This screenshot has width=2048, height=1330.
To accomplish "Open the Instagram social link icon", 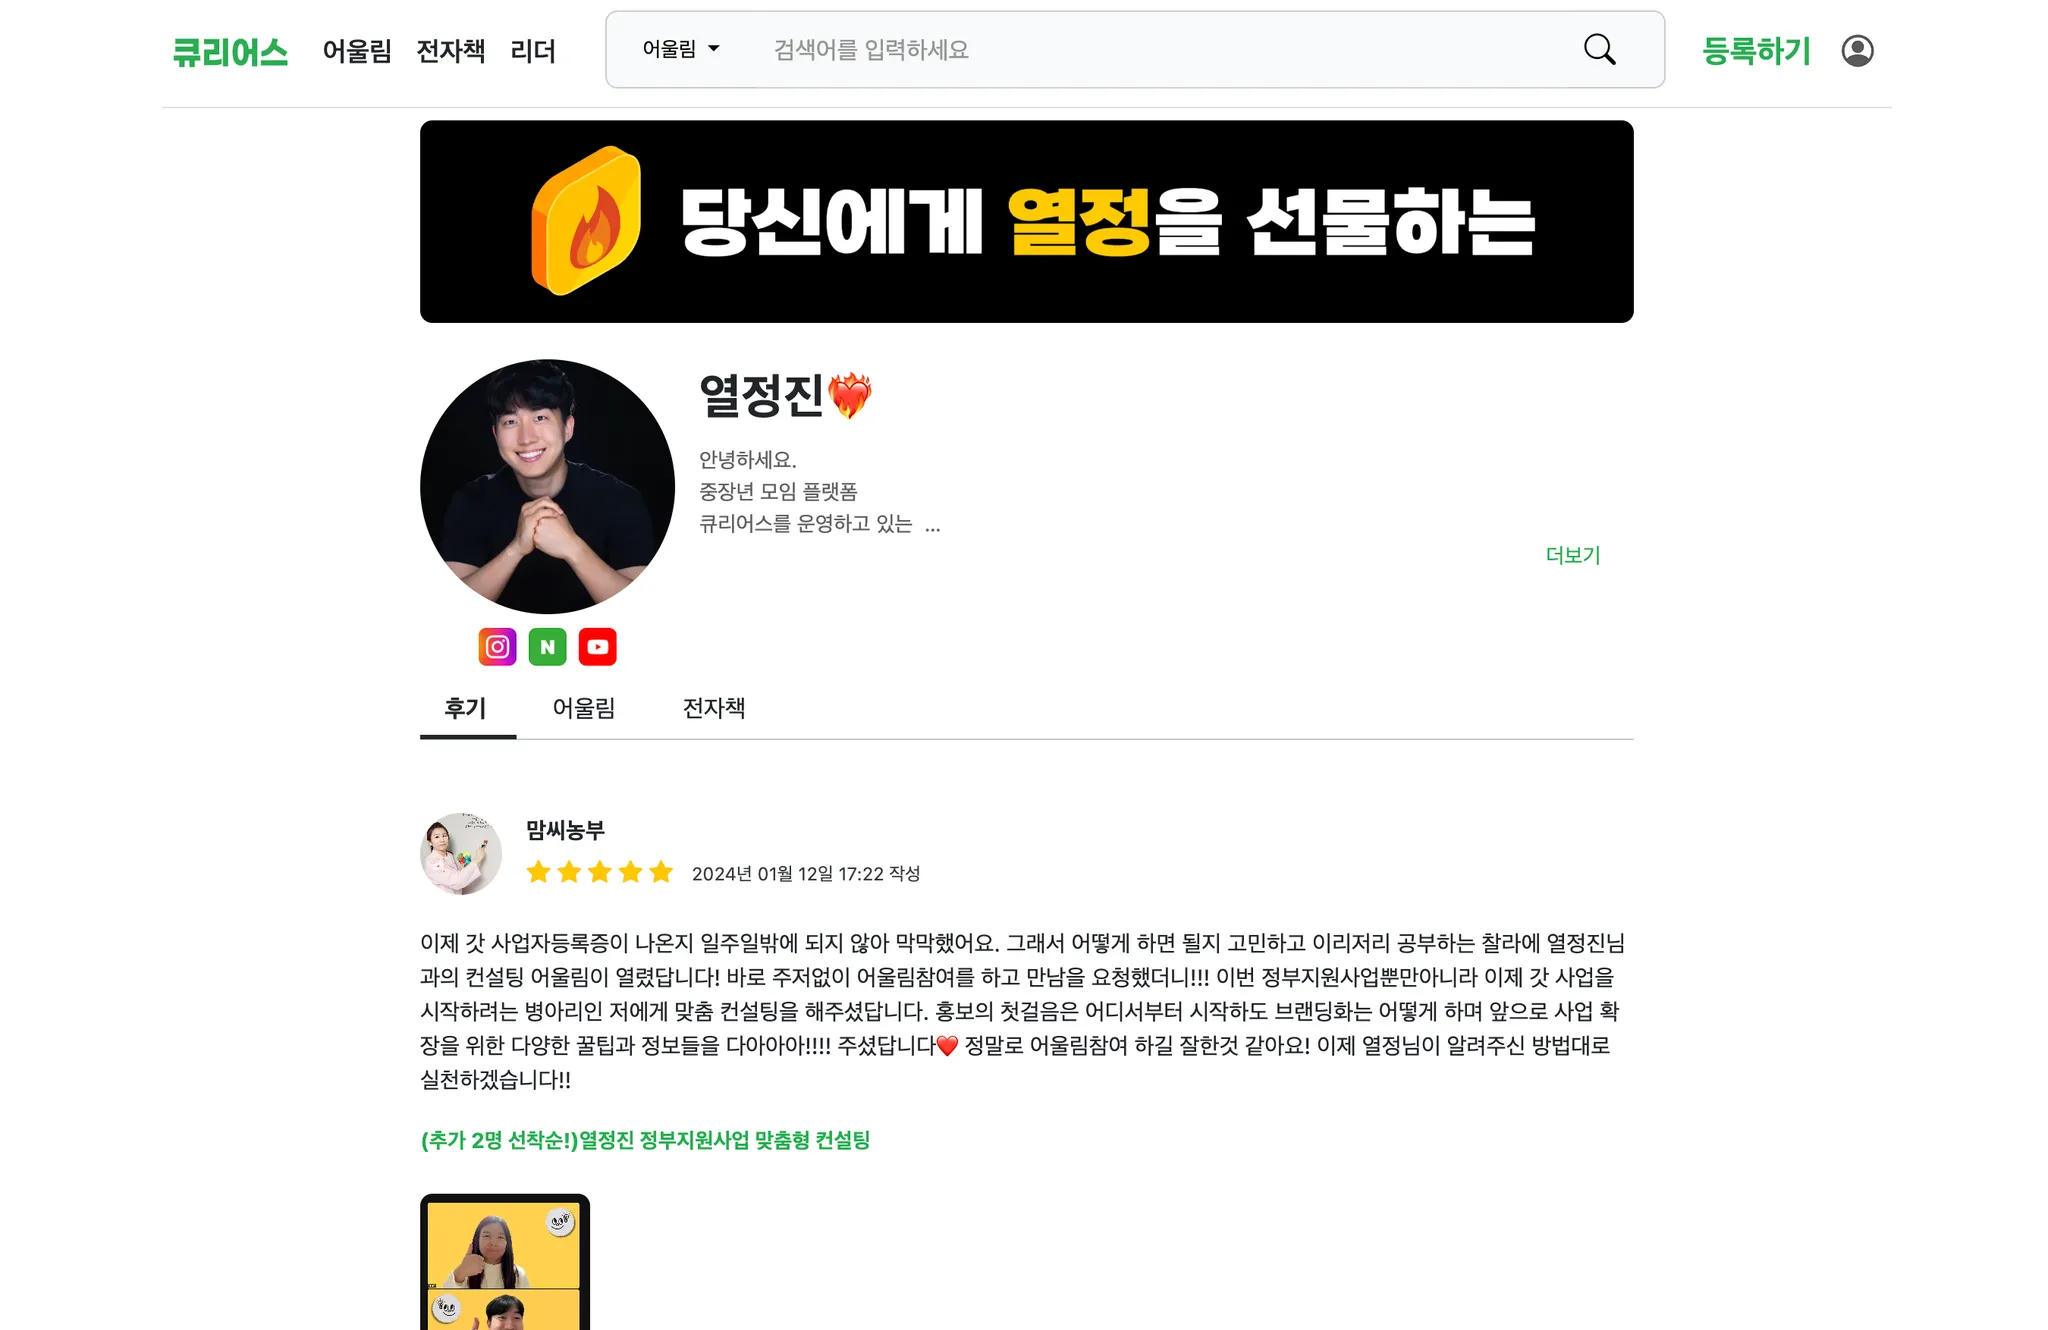I will pyautogui.click(x=497, y=647).
